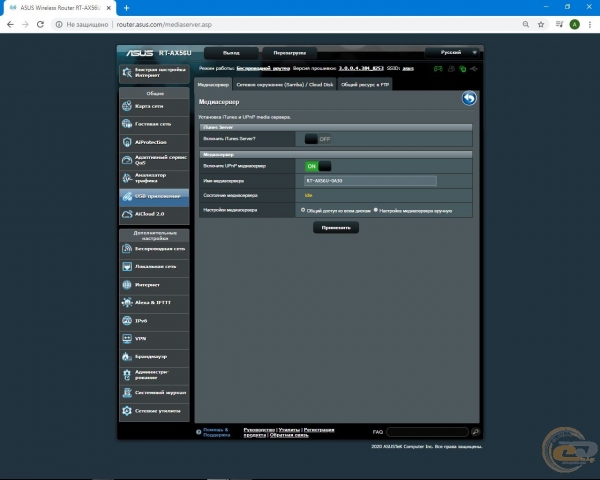Open the wireless router operating mode link
This screenshot has width=600, height=480.
[x=263, y=68]
